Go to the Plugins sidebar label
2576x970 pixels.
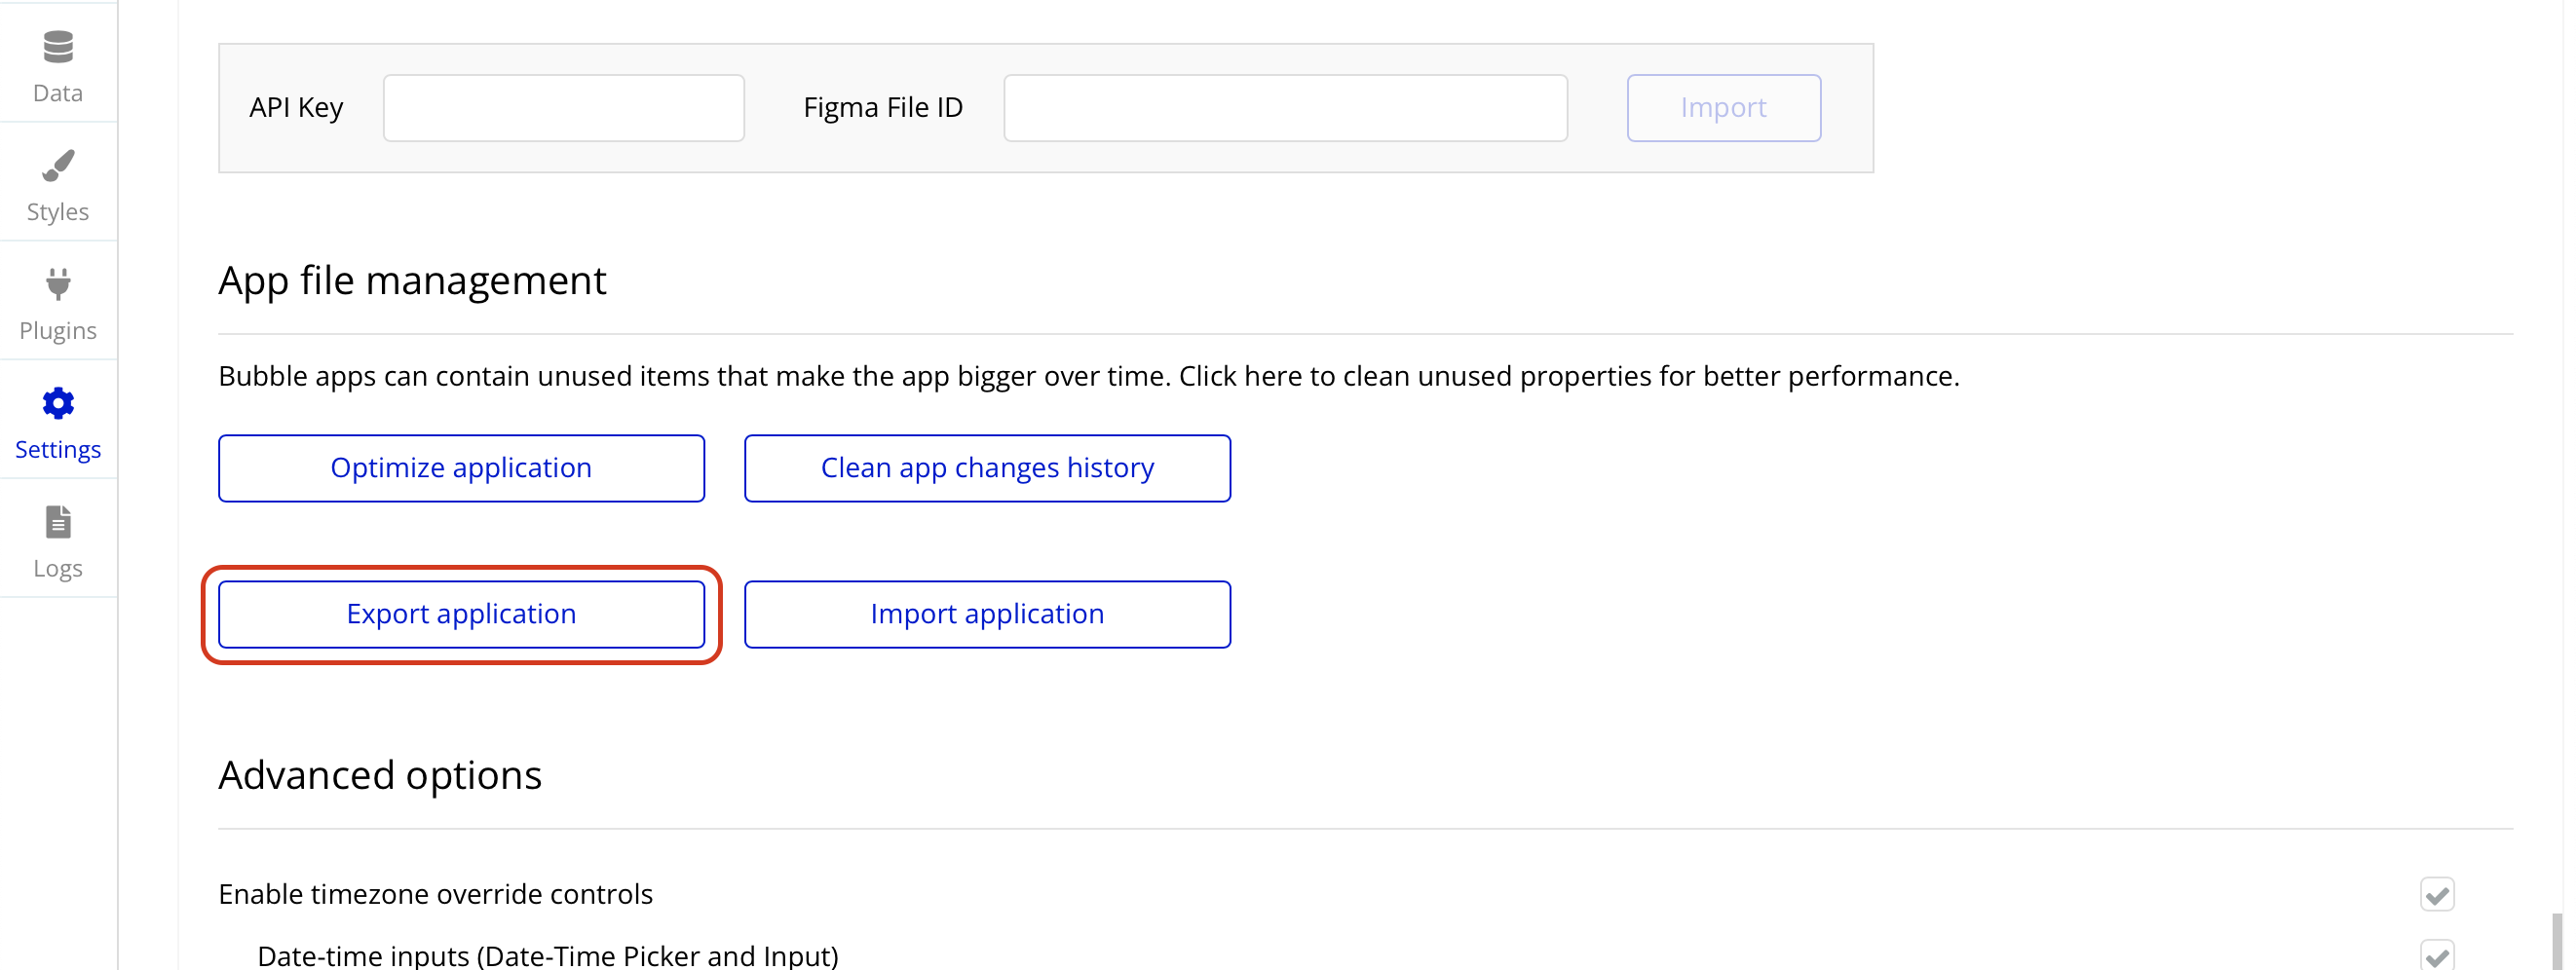(58, 331)
